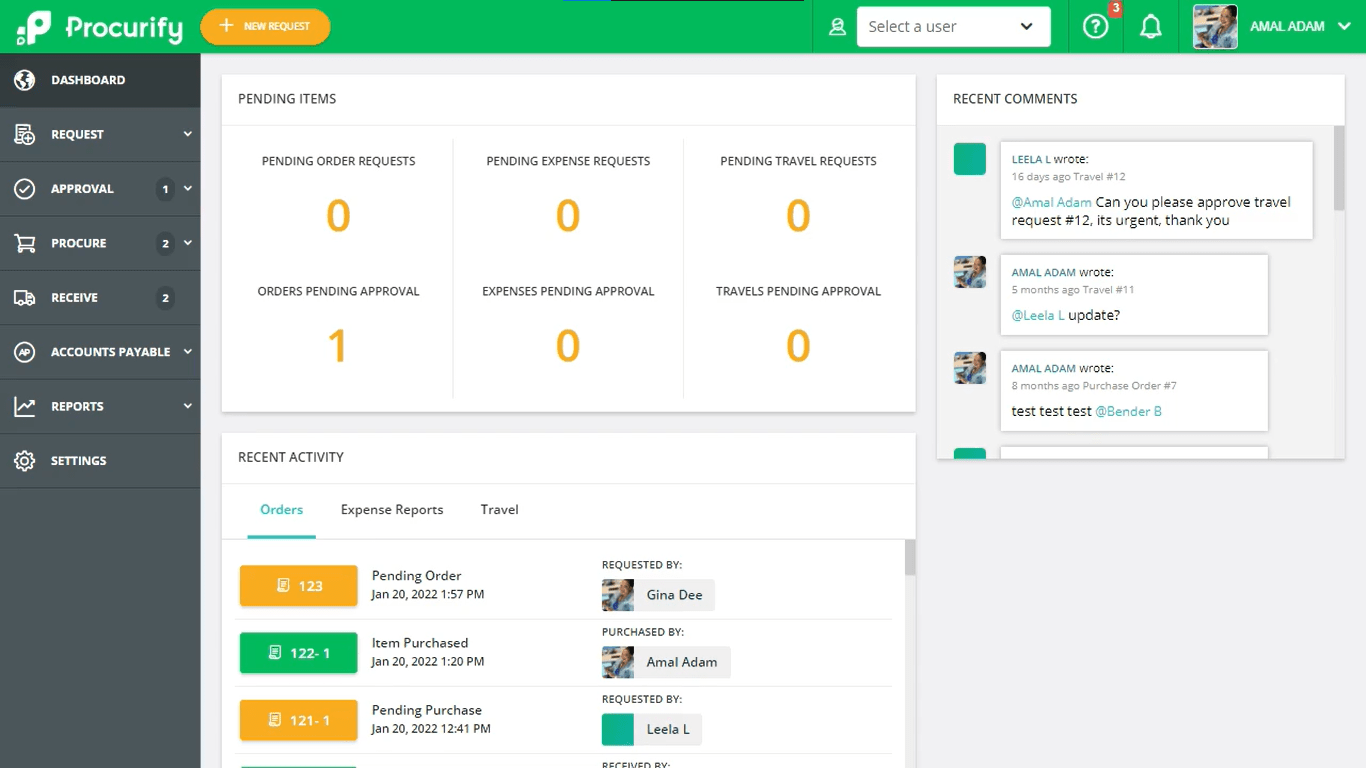Viewport: 1366px width, 768px height.
Task: Click the Reports chart icon
Action: pyautogui.click(x=25, y=406)
